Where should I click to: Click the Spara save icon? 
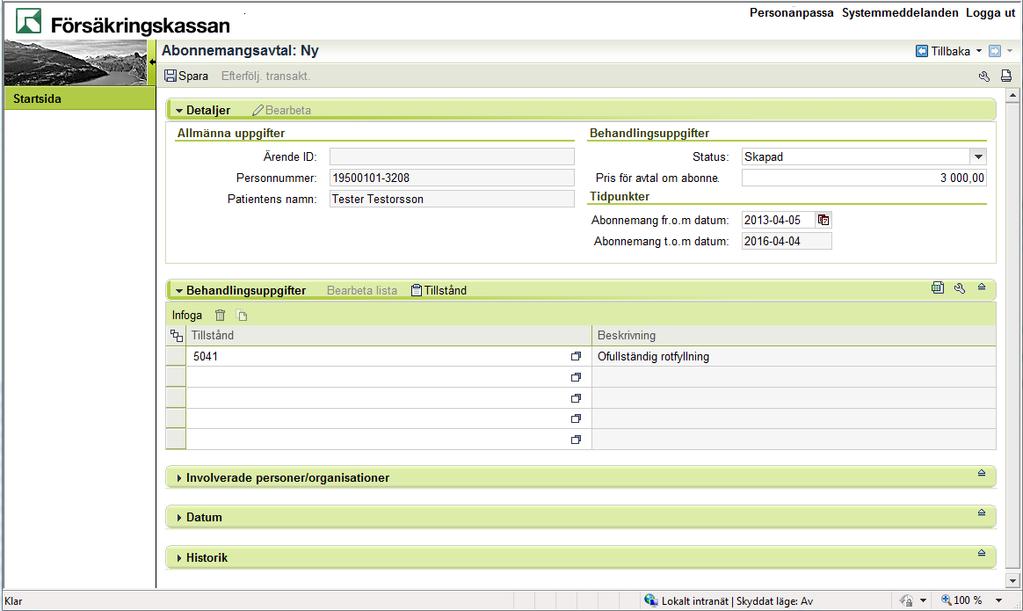[170, 76]
